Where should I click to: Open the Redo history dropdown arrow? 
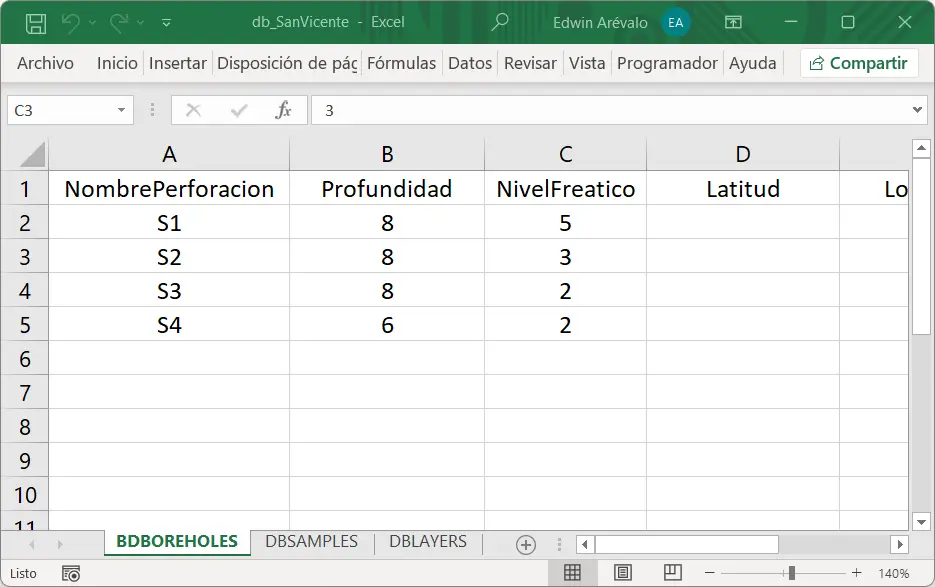pyautogui.click(x=141, y=23)
